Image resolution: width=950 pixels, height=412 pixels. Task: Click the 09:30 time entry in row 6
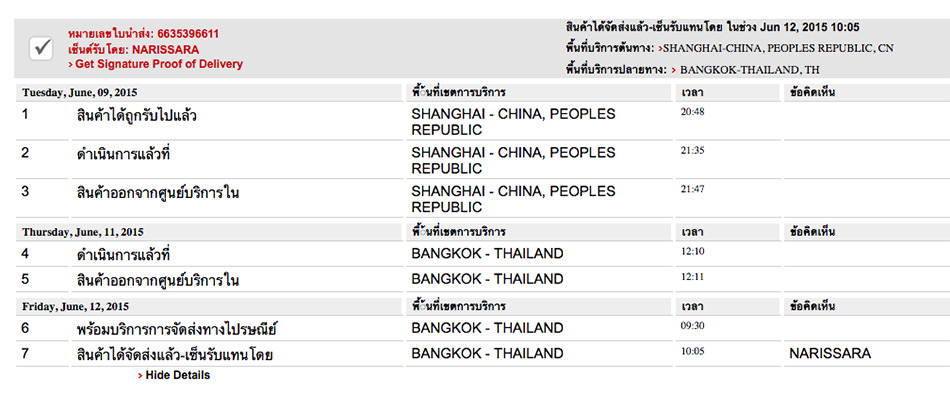pyautogui.click(x=692, y=325)
